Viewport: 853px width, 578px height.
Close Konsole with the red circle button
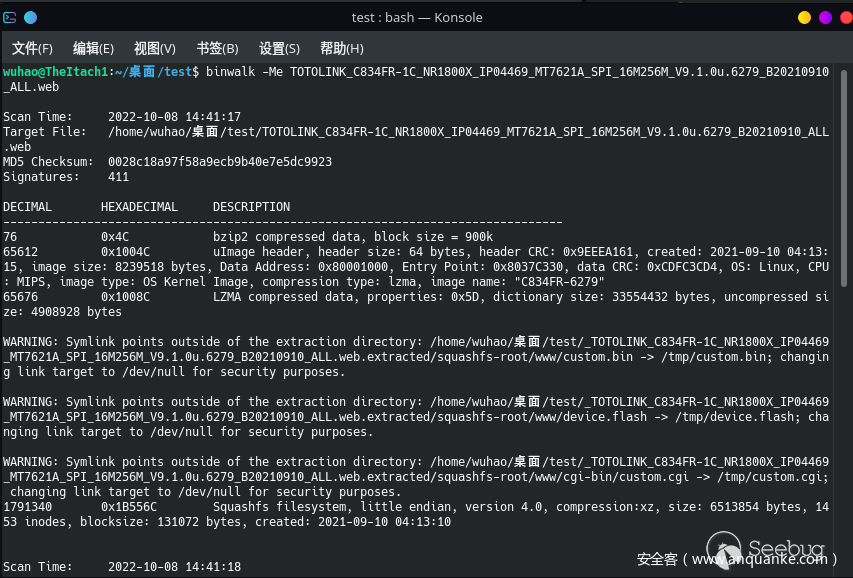[843, 17]
